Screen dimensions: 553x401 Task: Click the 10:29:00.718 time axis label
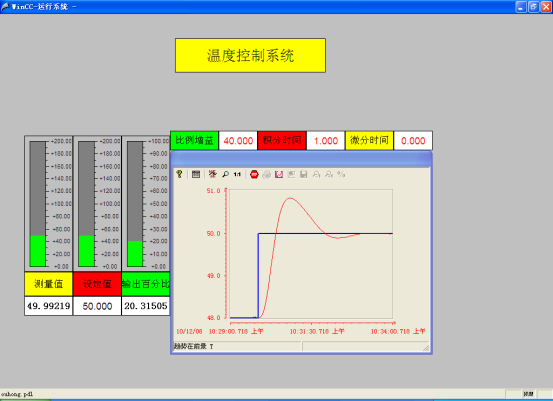click(236, 332)
